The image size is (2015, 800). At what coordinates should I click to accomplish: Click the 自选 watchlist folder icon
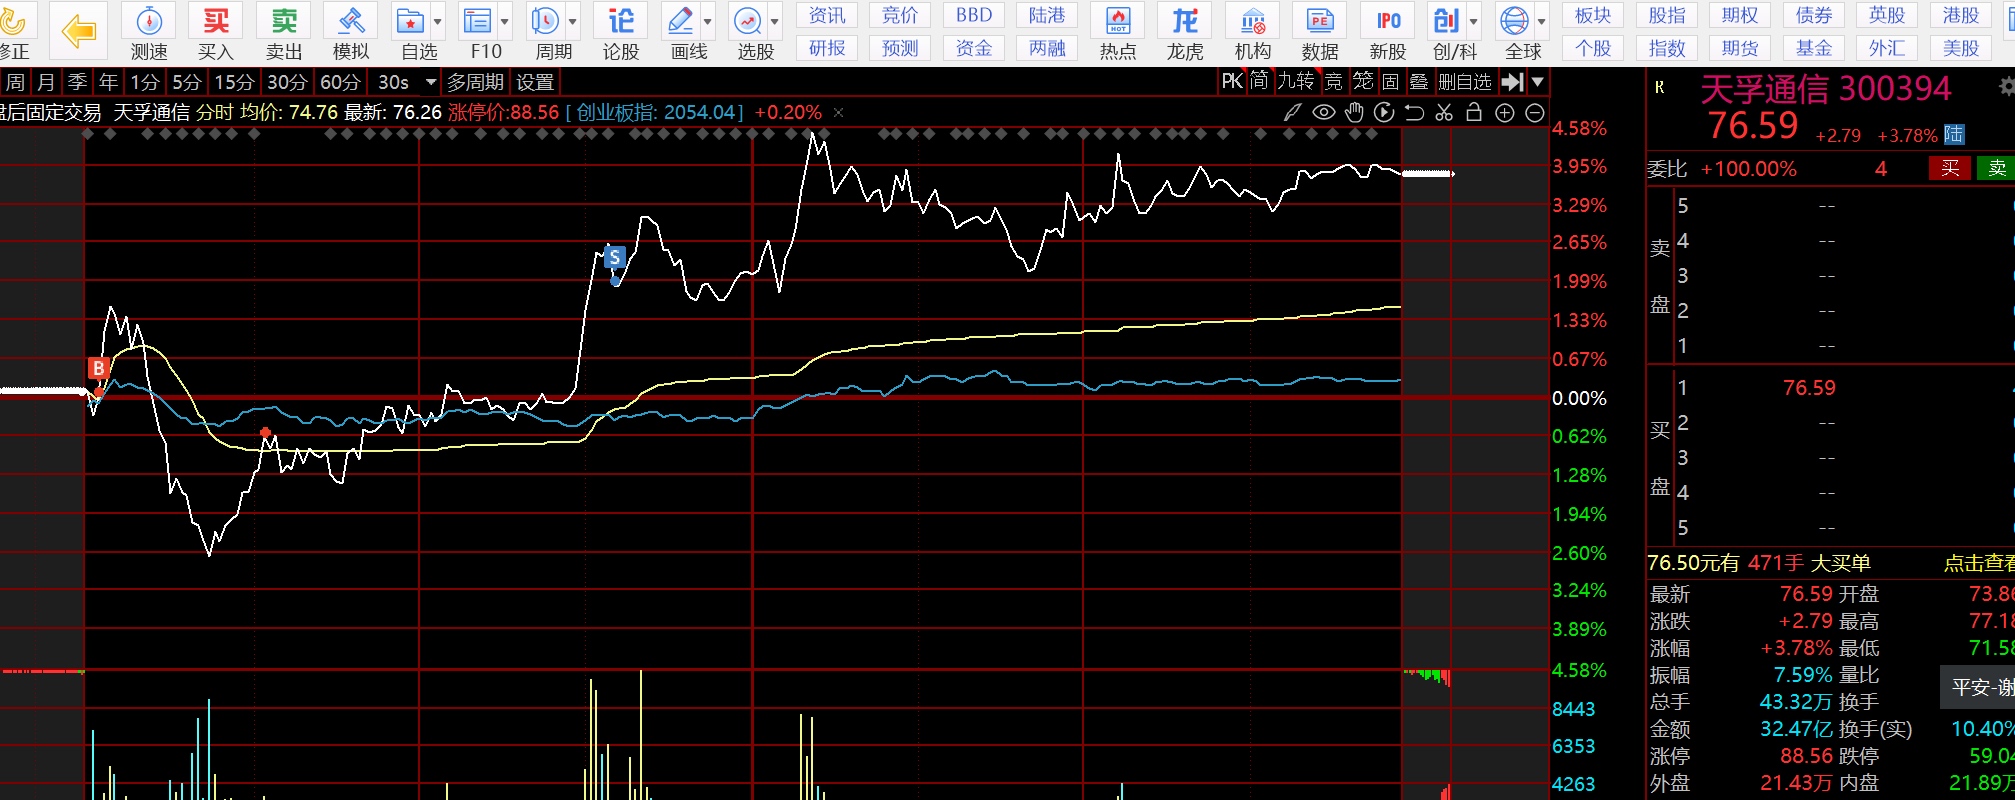411,21
